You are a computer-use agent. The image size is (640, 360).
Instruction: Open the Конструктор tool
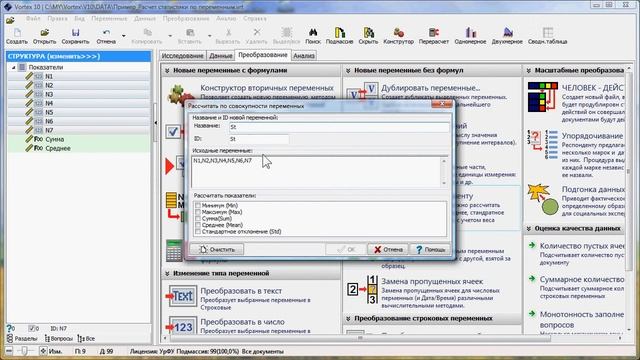(x=398, y=33)
